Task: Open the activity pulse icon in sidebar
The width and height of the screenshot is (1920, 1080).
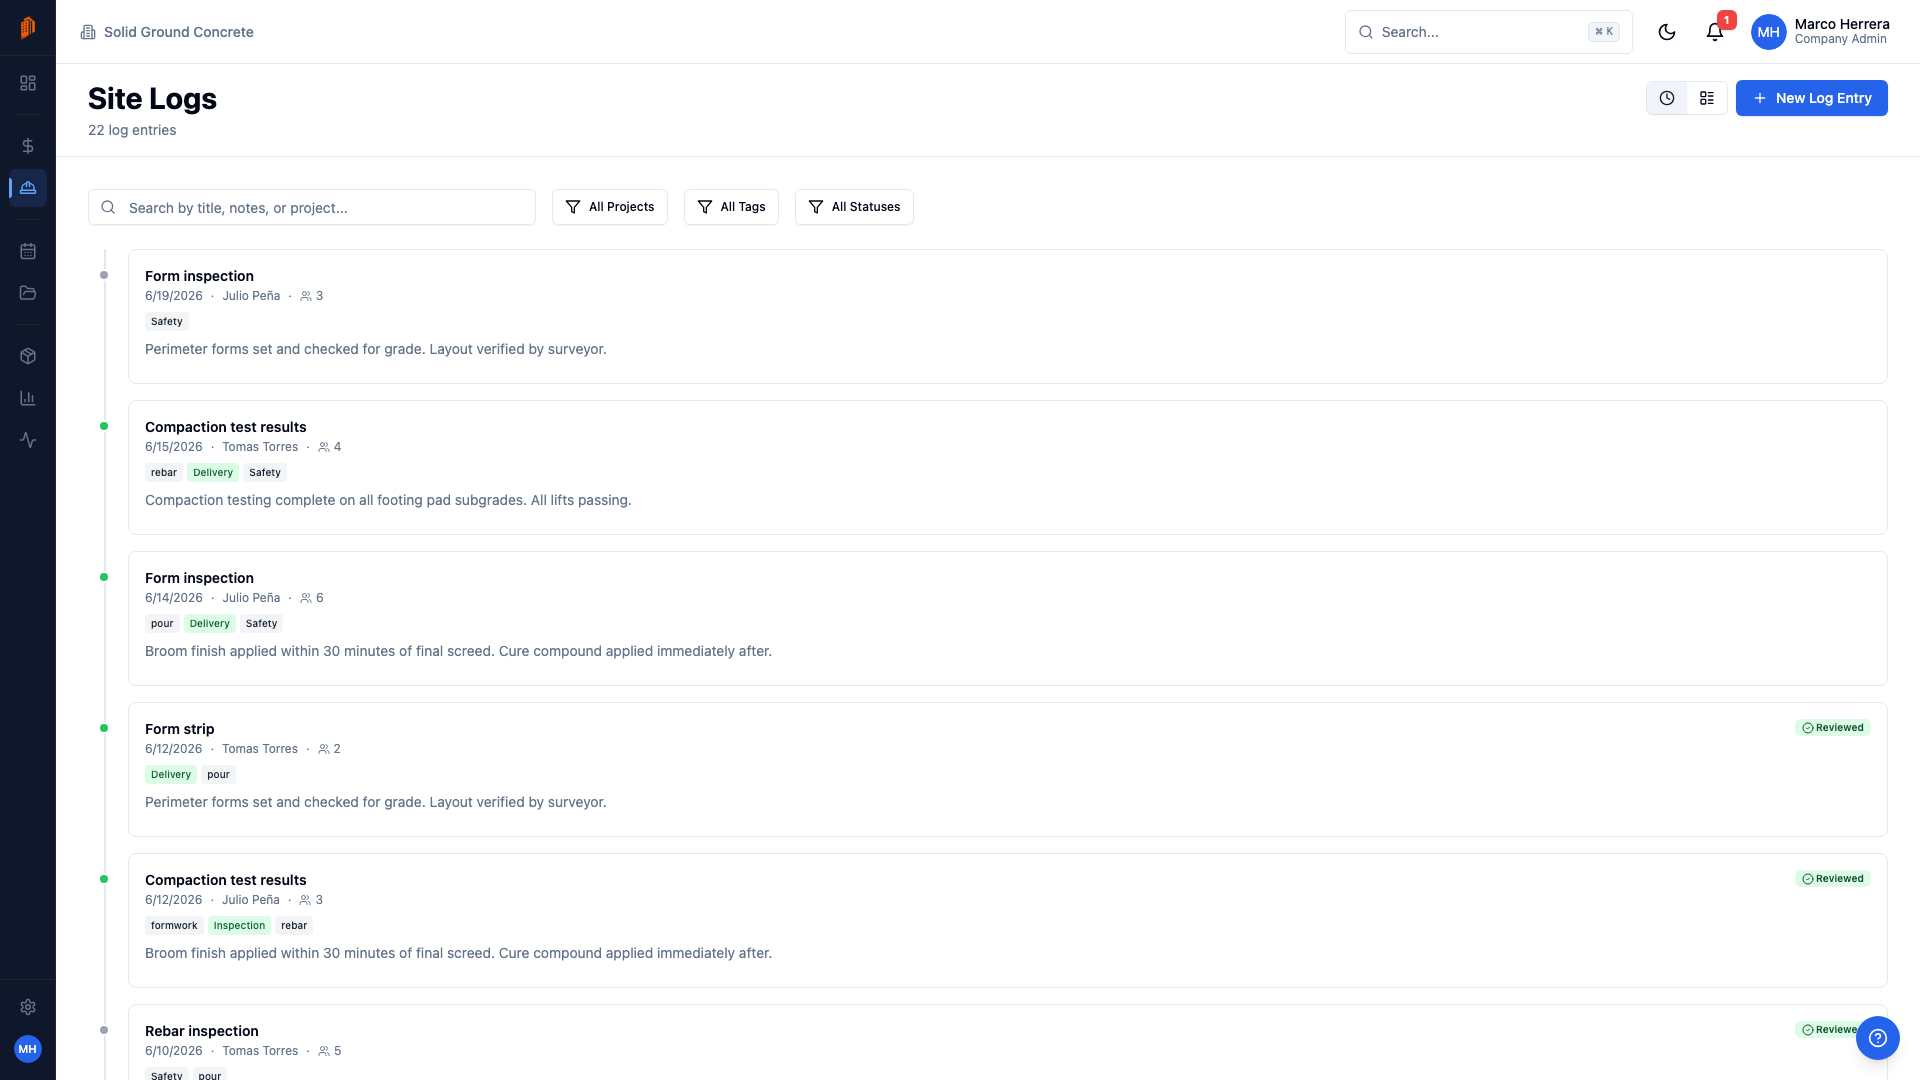Action: tap(28, 440)
